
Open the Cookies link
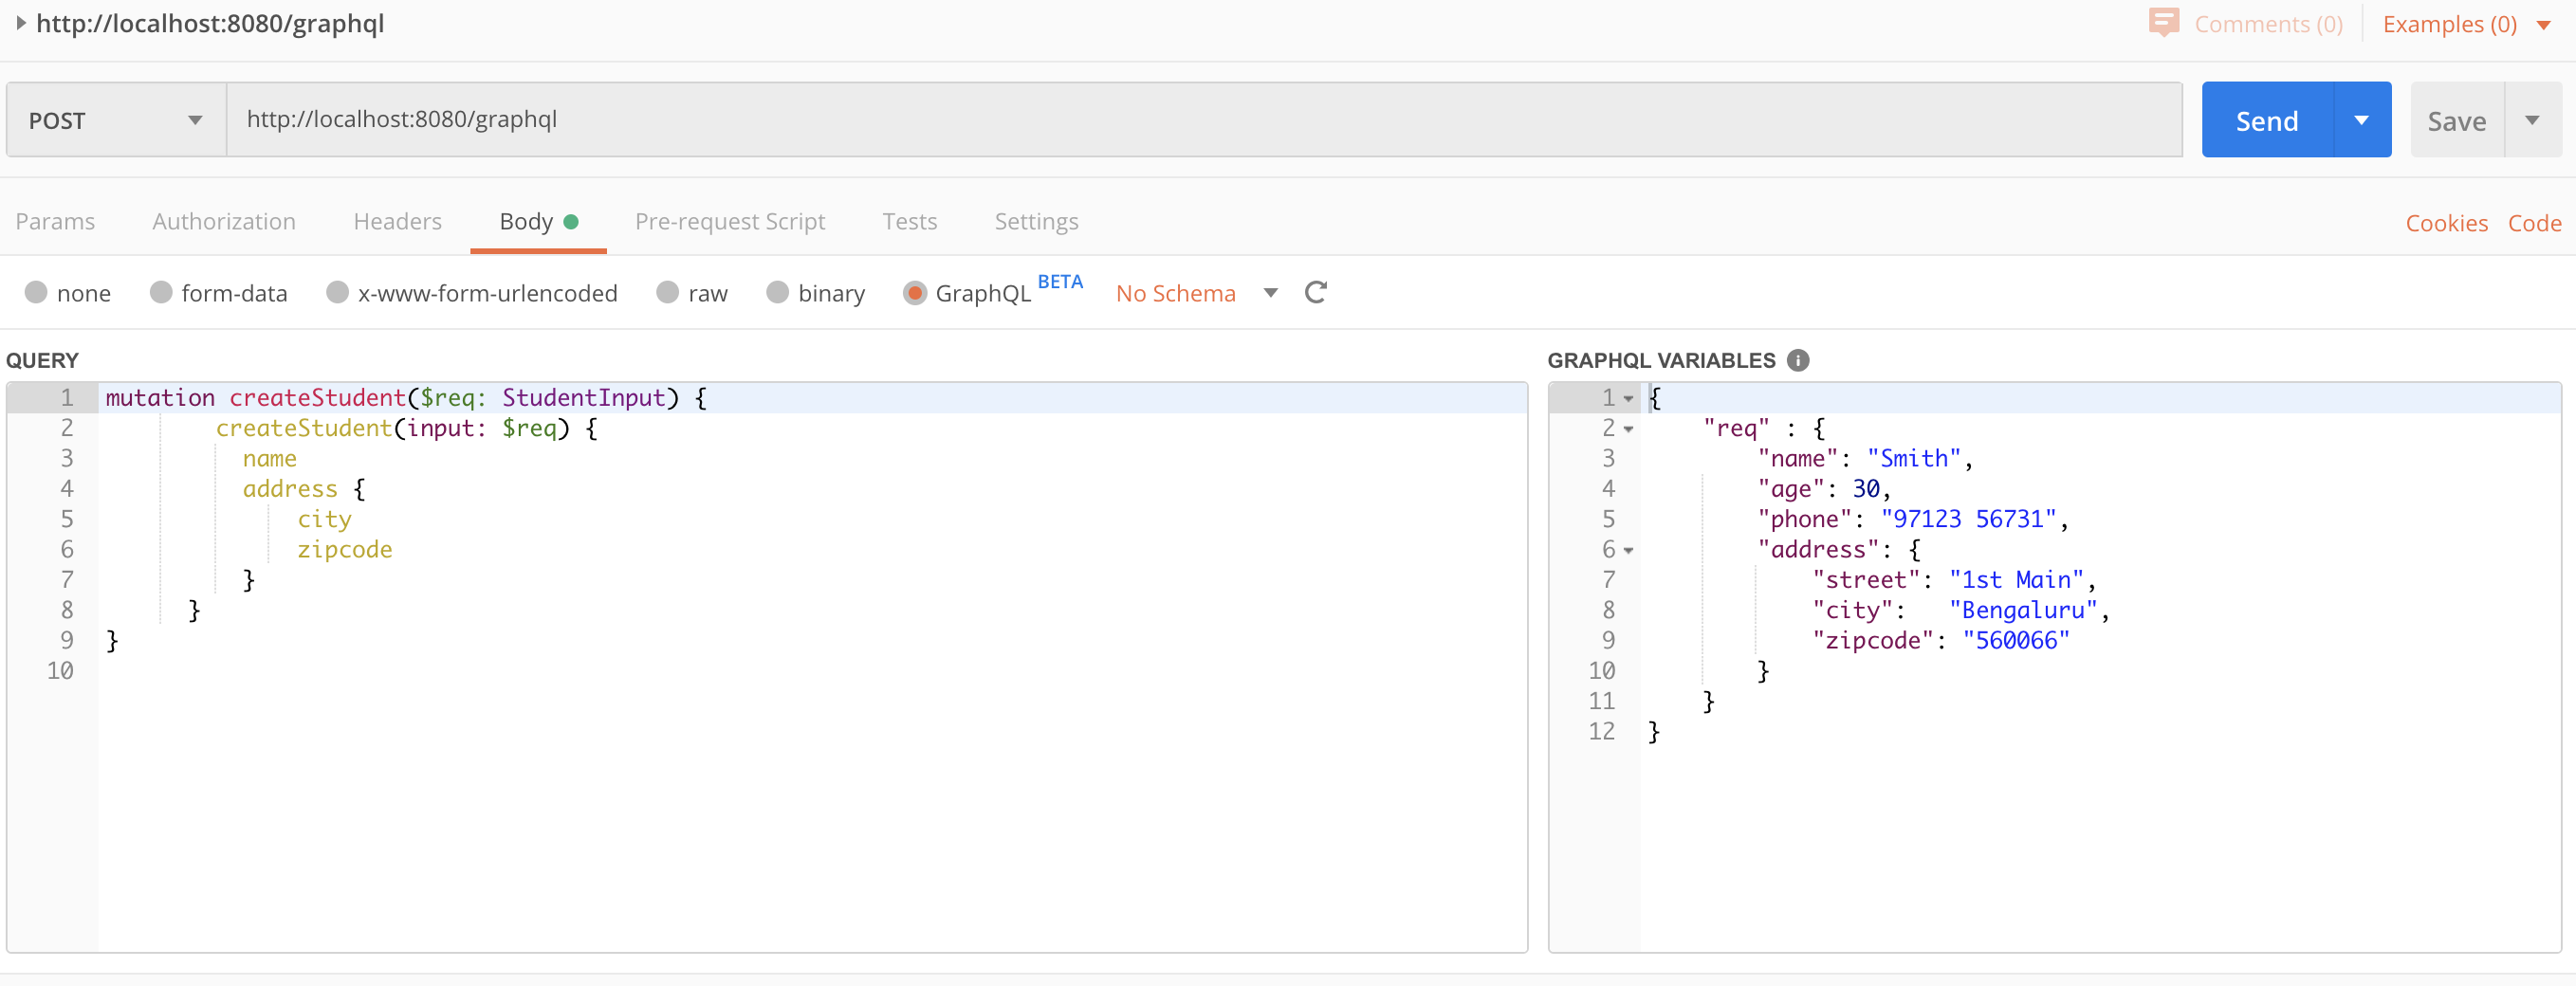(x=2445, y=223)
